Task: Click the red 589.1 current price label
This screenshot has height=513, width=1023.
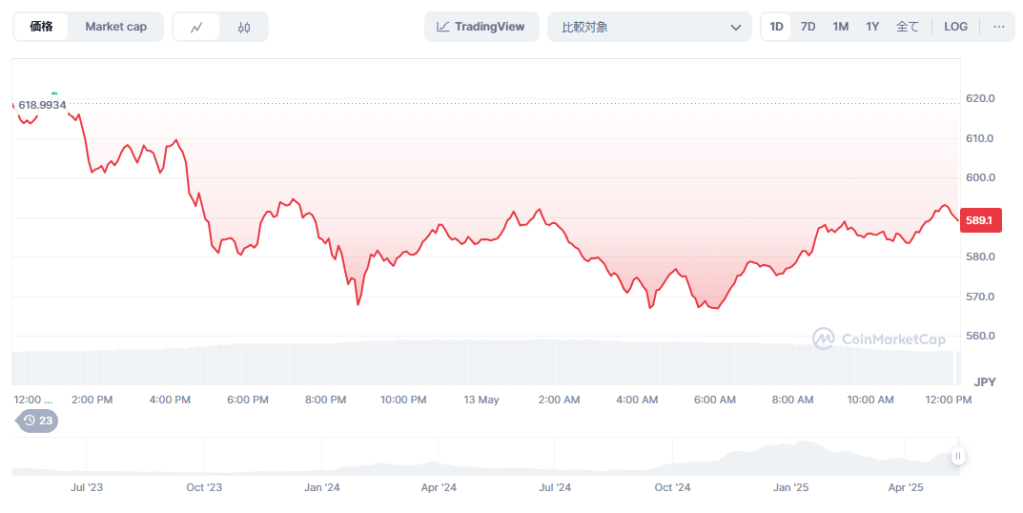Action: pos(978,220)
